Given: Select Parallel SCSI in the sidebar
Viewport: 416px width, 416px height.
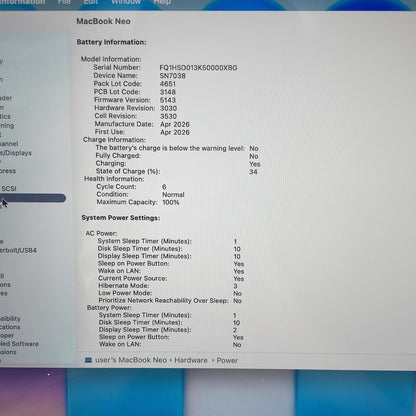Looking at the screenshot, I should [8, 189].
